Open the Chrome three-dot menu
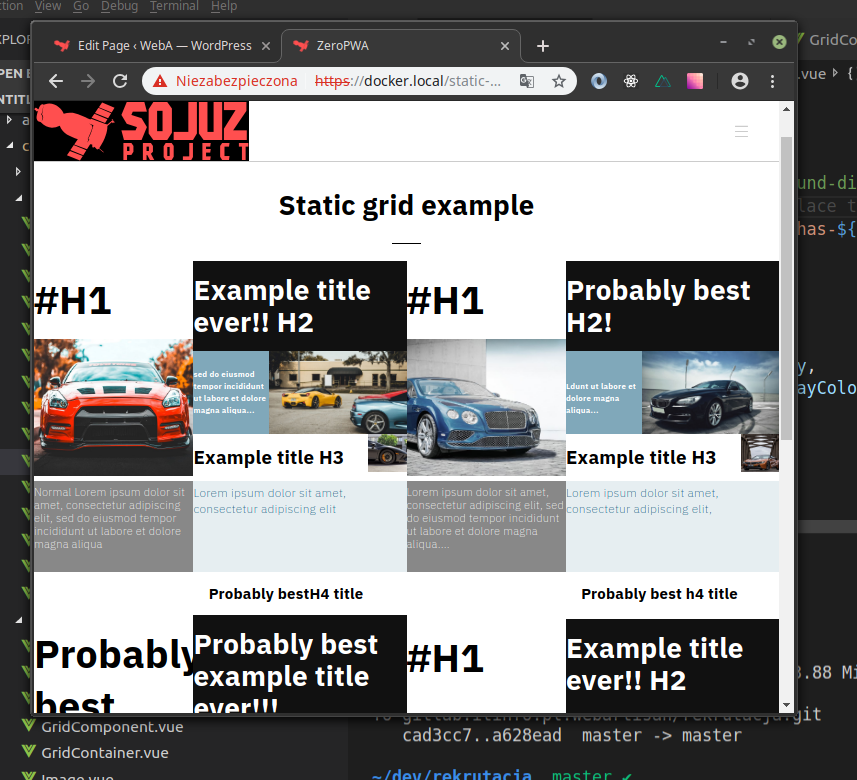The image size is (857, 780). point(772,81)
